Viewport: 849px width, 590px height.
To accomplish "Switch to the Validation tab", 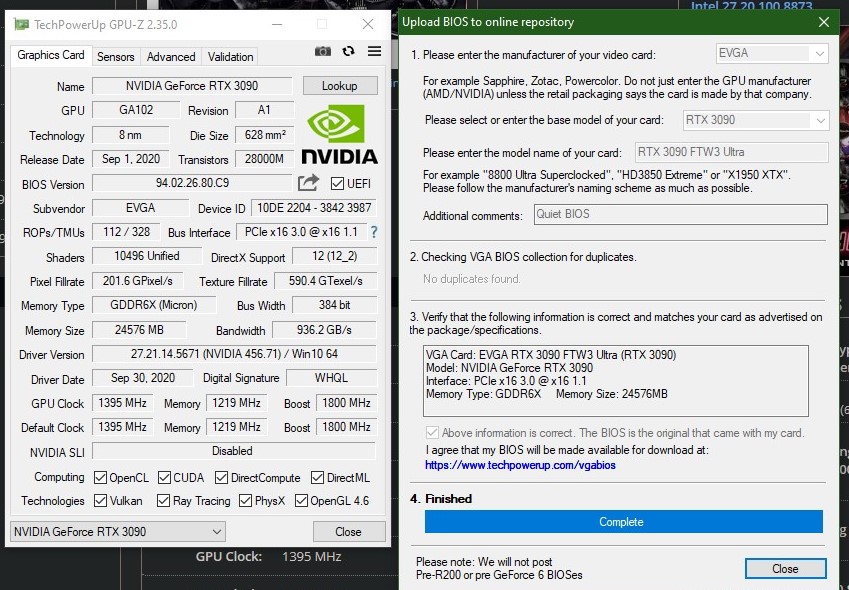I will pyautogui.click(x=230, y=57).
